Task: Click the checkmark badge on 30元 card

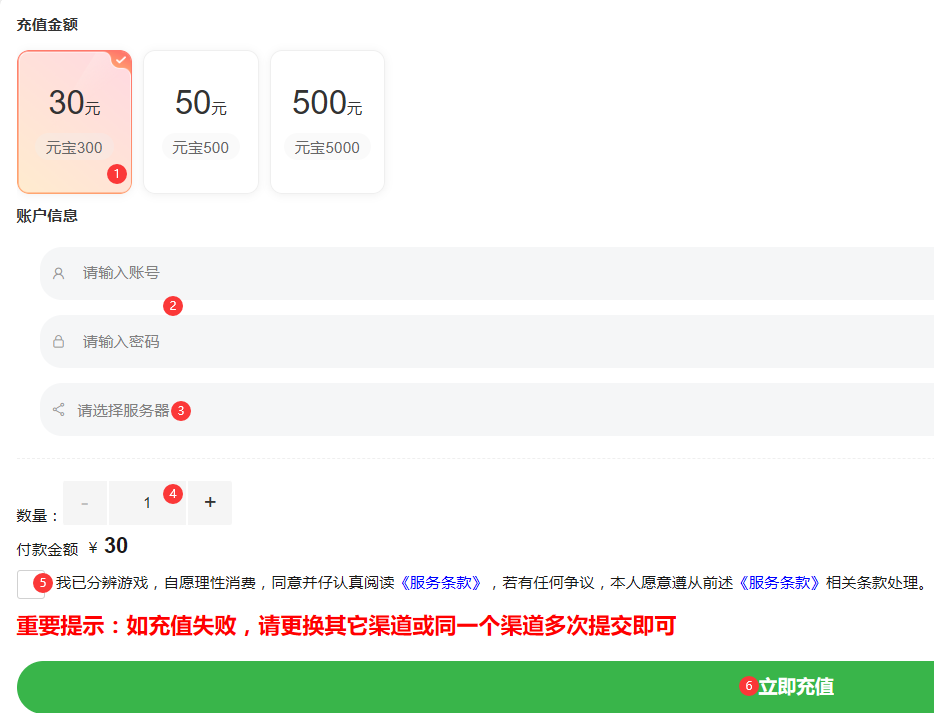Action: click(x=121, y=60)
